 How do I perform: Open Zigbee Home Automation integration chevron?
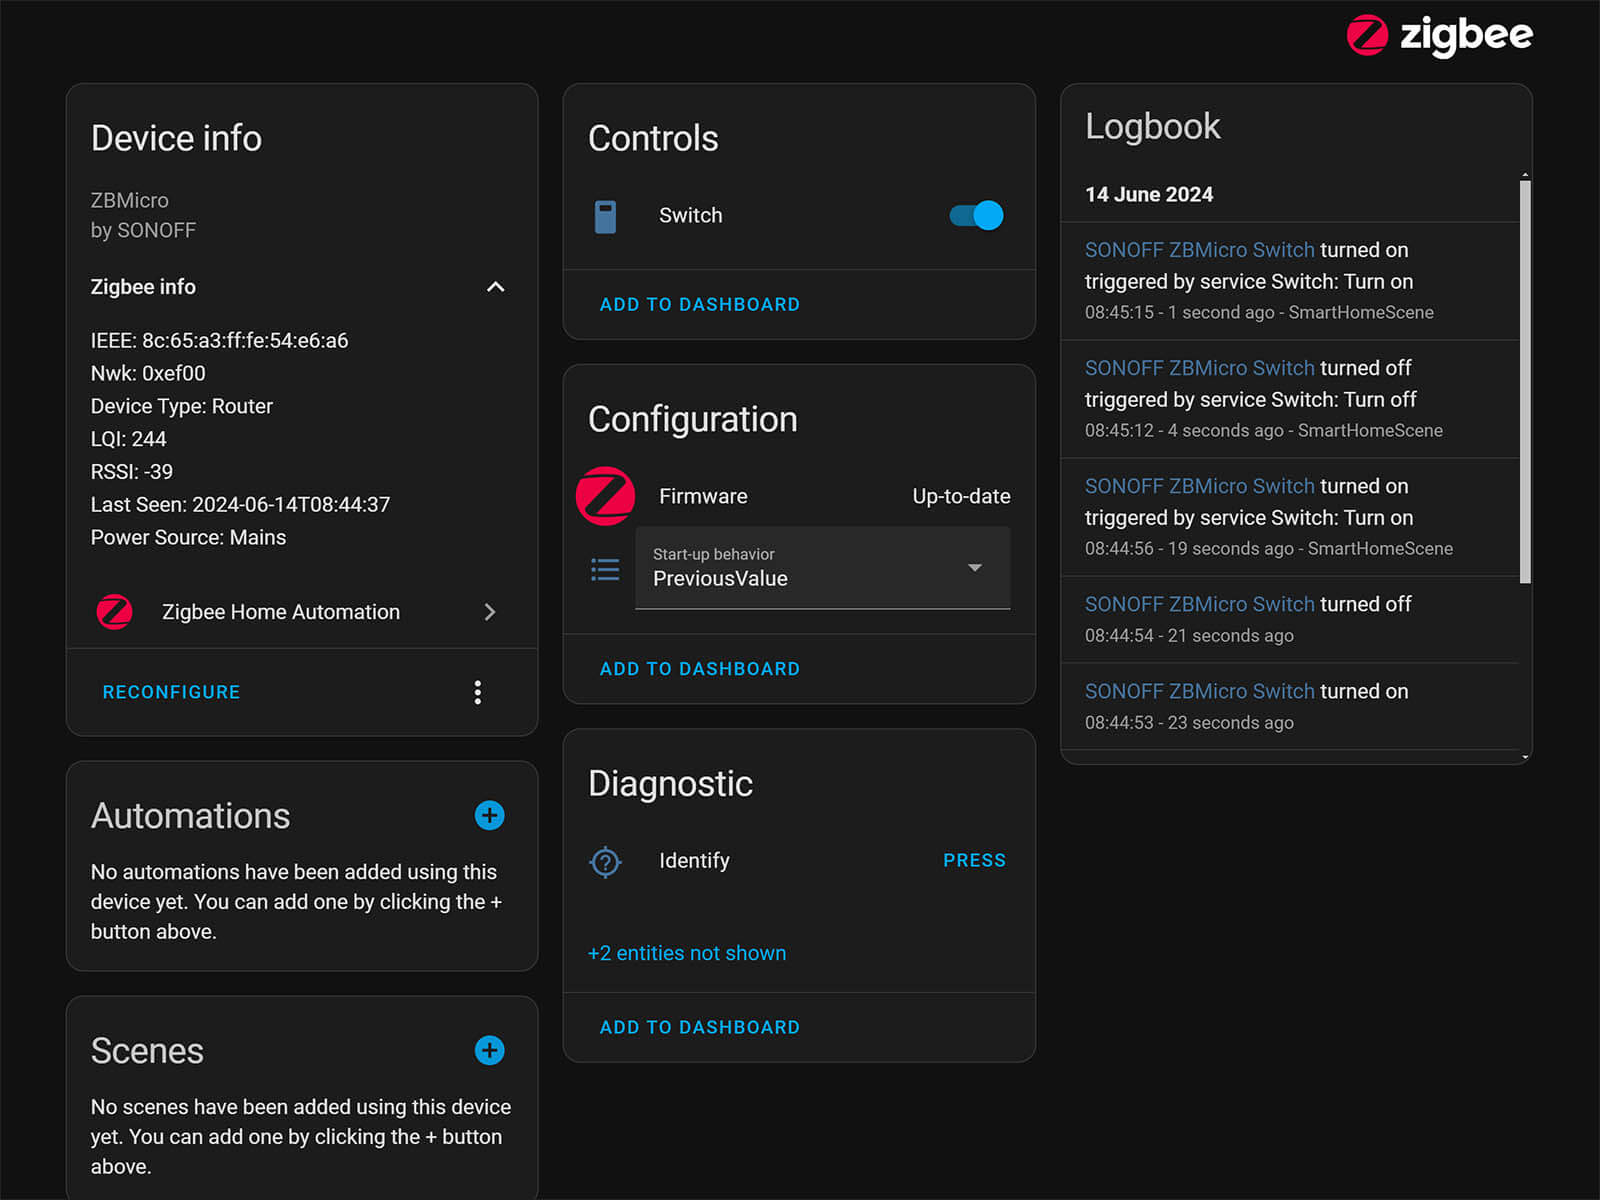[489, 612]
